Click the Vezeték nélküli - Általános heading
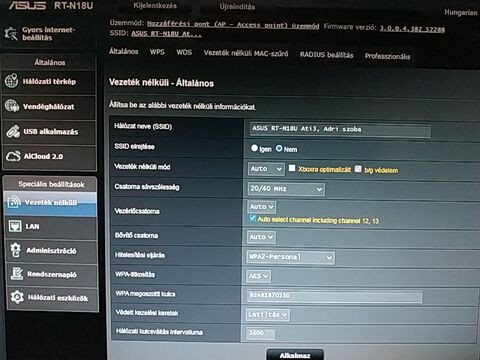480x360 pixels. click(161, 83)
